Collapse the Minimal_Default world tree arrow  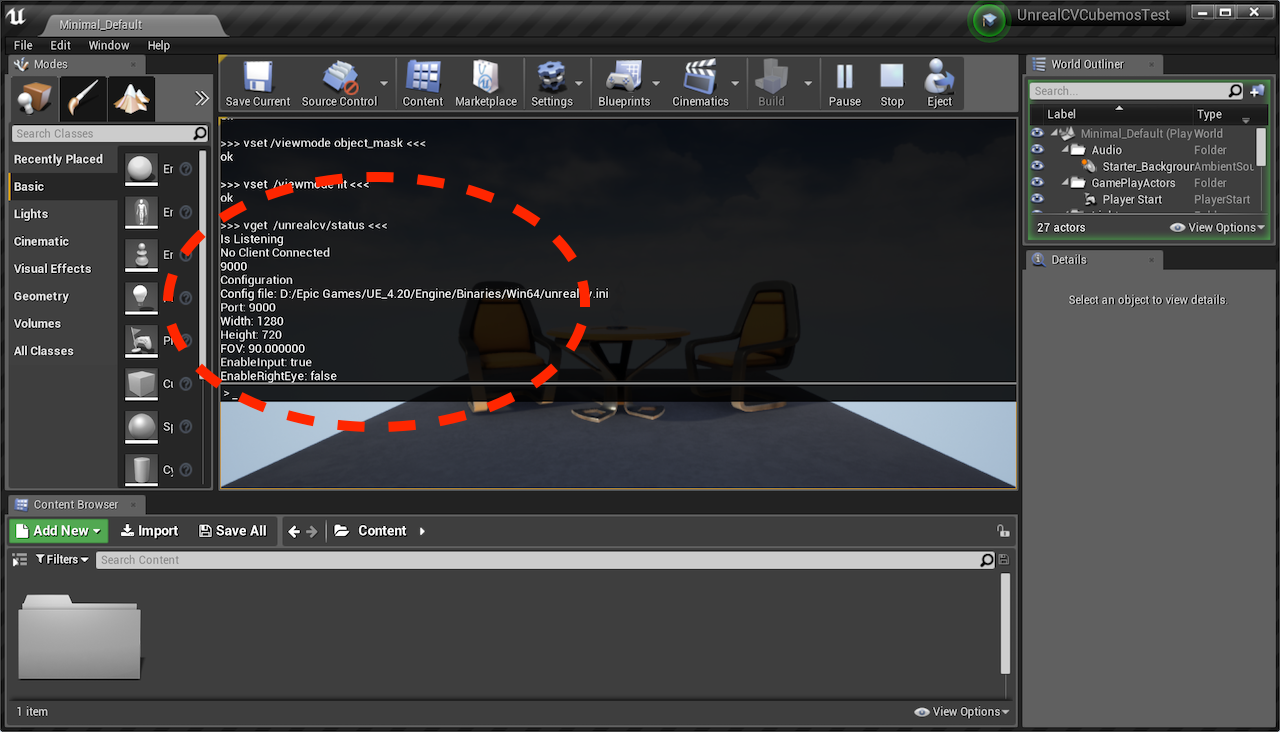pyautogui.click(x=1054, y=133)
